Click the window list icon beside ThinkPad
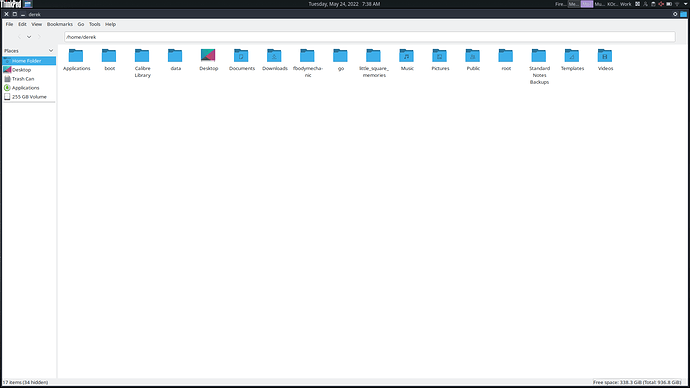This screenshot has height=388, width=690. click(28, 4)
